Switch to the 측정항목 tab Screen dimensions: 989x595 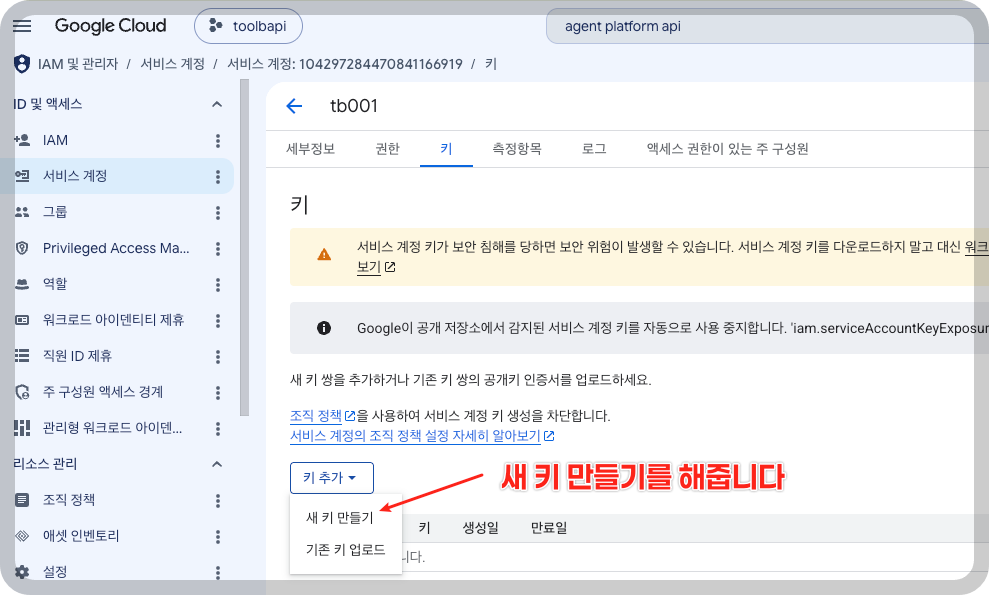click(x=517, y=149)
